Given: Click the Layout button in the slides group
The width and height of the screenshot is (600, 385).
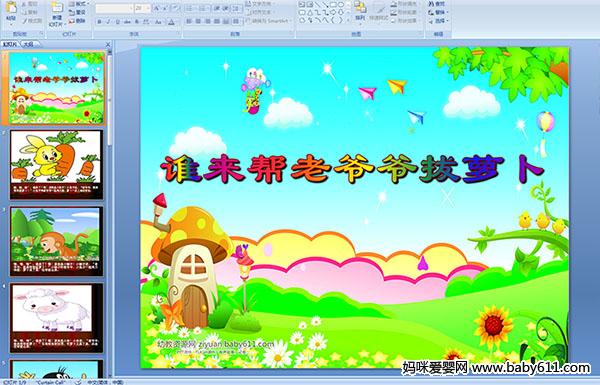Looking at the screenshot, I should pos(79,3).
